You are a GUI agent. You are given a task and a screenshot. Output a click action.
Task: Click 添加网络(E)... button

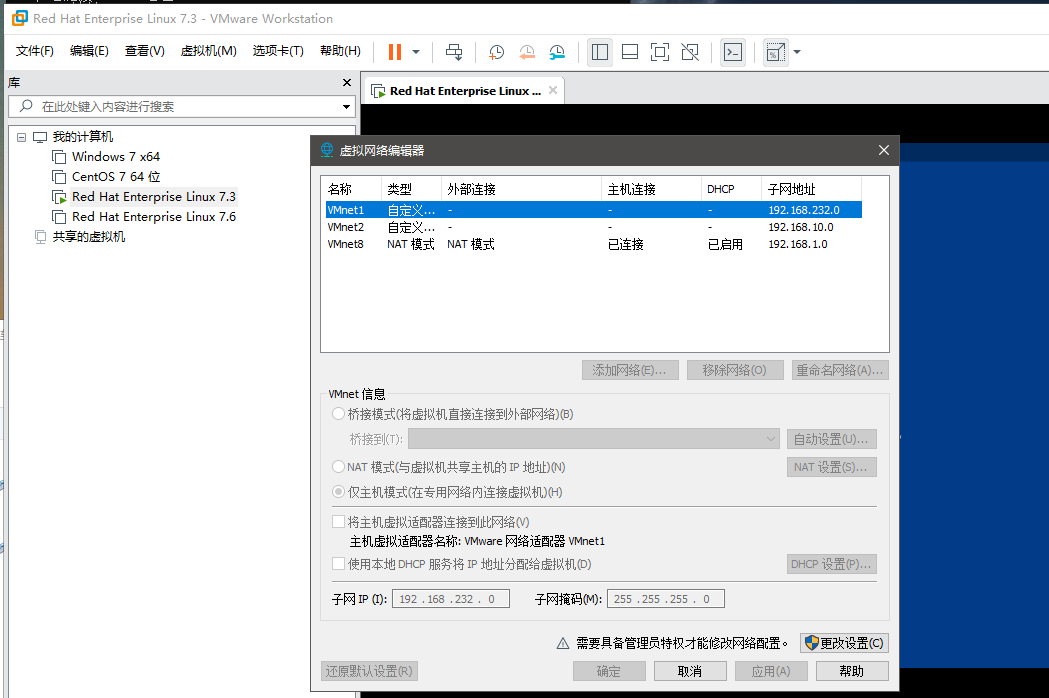pyautogui.click(x=630, y=370)
